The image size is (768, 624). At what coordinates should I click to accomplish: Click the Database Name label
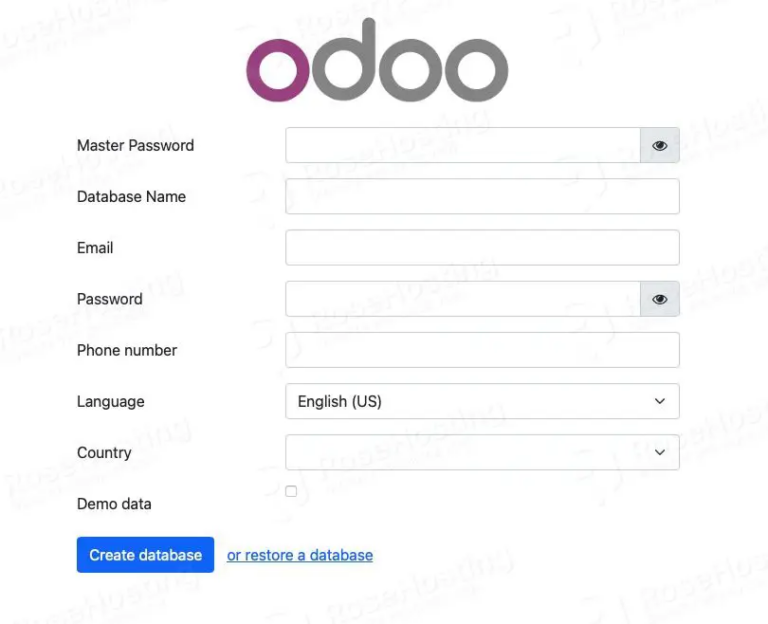coord(131,196)
